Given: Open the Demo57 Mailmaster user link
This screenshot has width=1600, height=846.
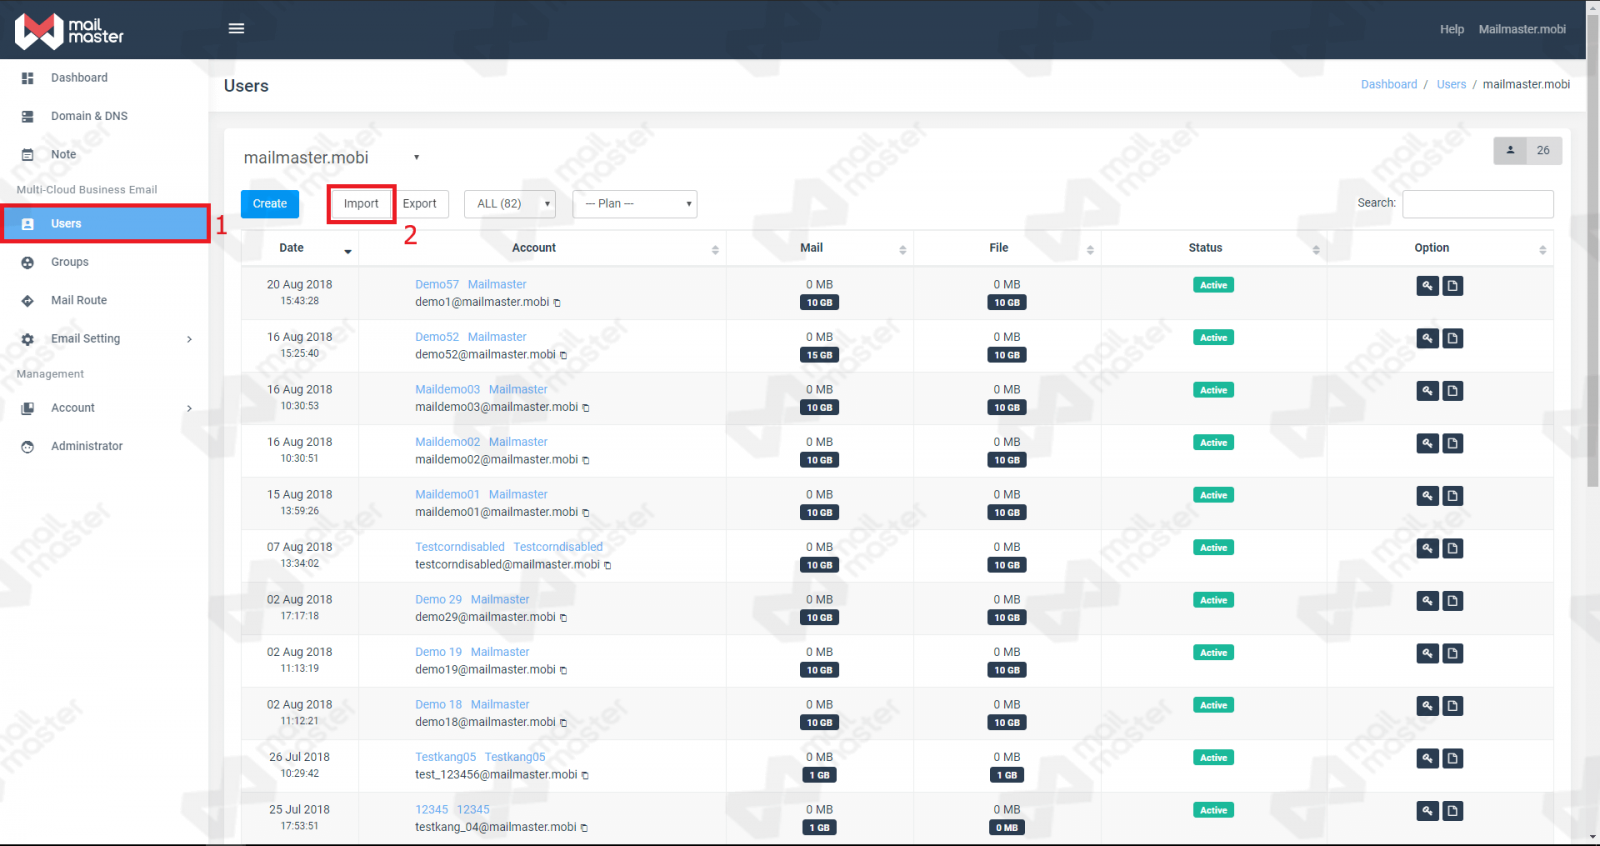Looking at the screenshot, I should 470,285.
